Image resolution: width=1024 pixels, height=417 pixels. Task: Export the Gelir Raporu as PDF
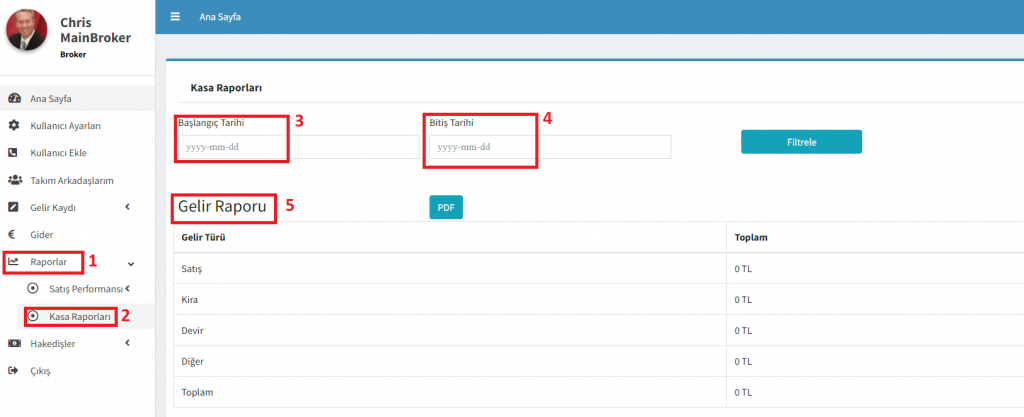[x=445, y=207]
